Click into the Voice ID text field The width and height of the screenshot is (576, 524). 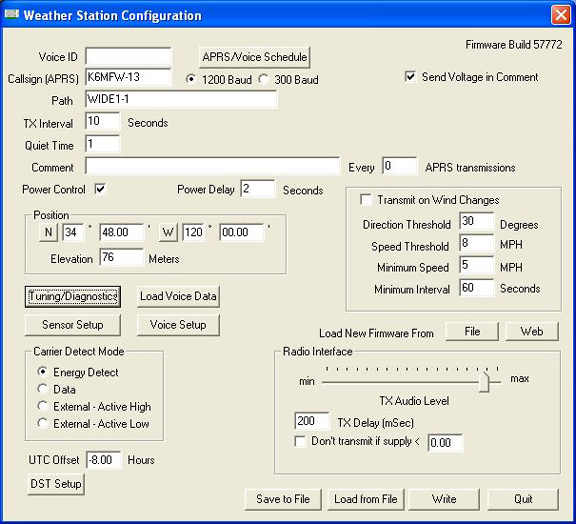[x=128, y=57]
